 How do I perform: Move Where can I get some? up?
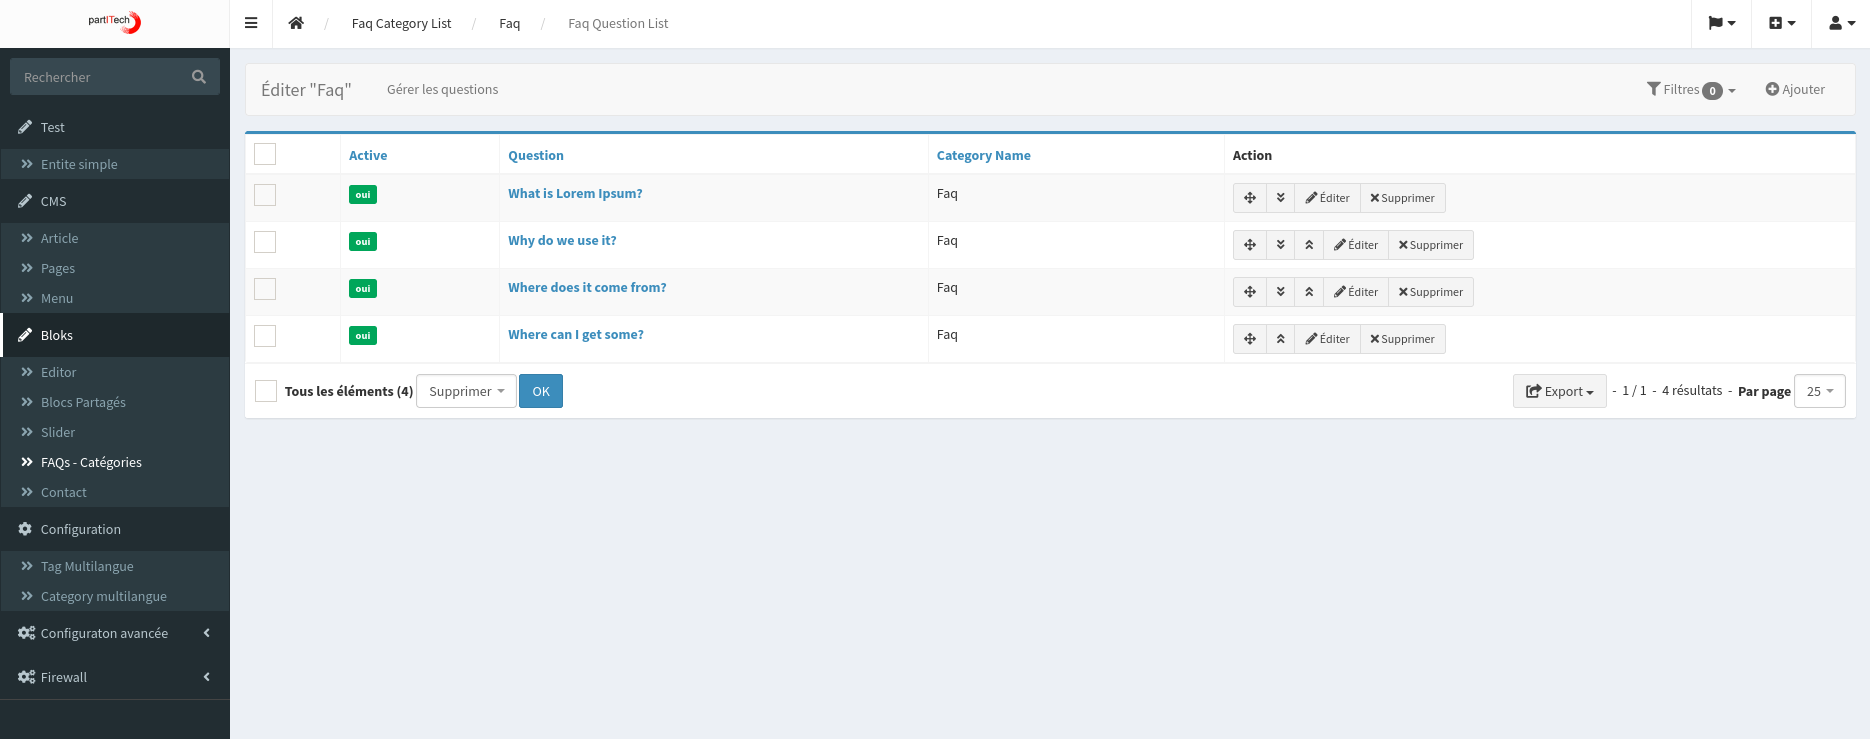click(x=1280, y=339)
